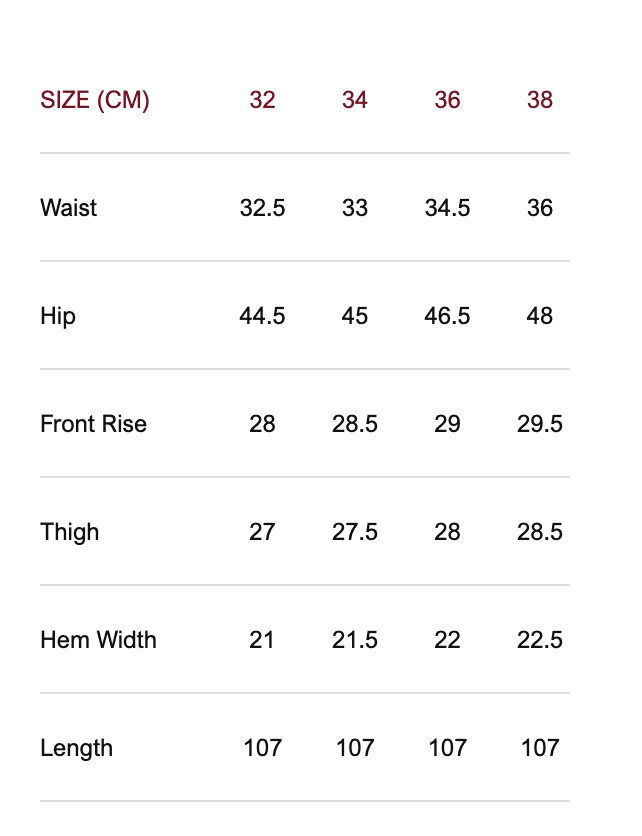Click the SIZE (CM) header label
Viewport: 642px width, 836px height.
[95, 100]
